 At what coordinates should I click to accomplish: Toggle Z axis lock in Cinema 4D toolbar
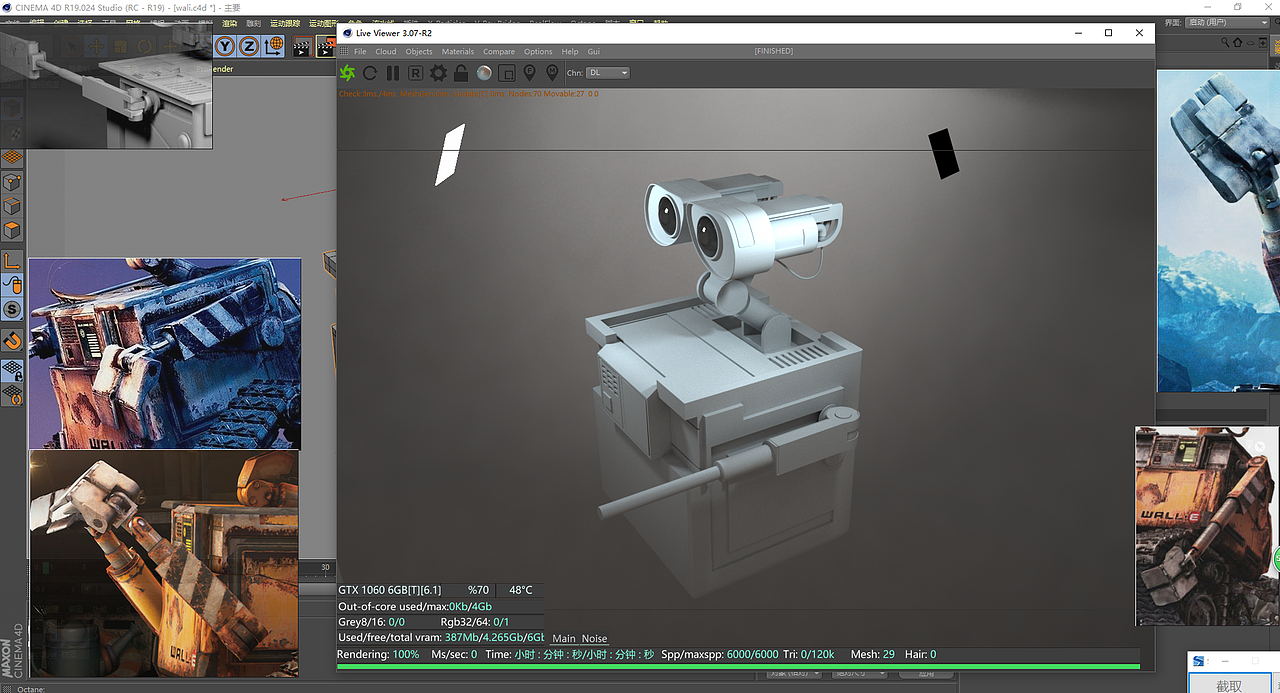pos(248,45)
